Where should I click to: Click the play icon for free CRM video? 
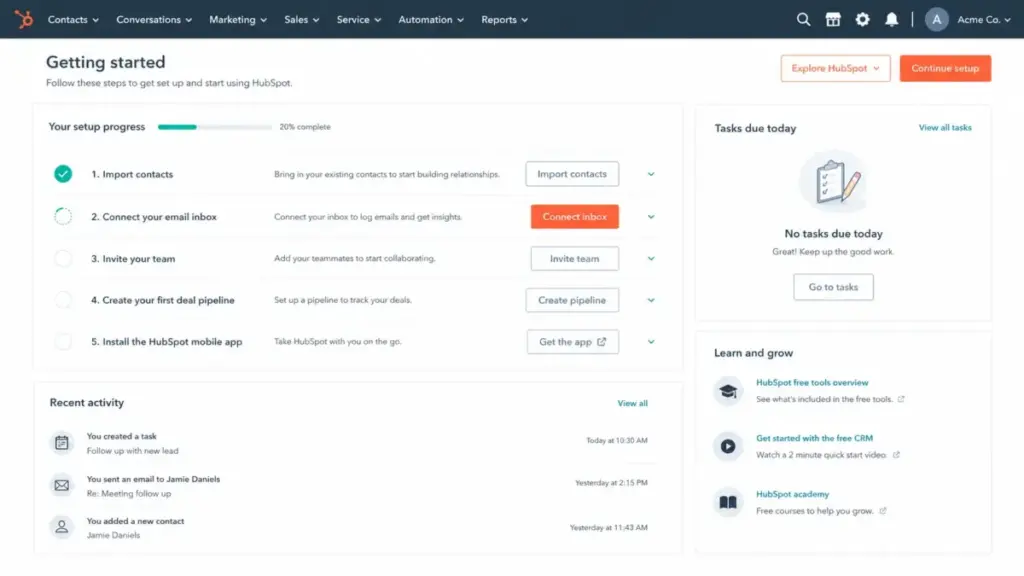[728, 446]
